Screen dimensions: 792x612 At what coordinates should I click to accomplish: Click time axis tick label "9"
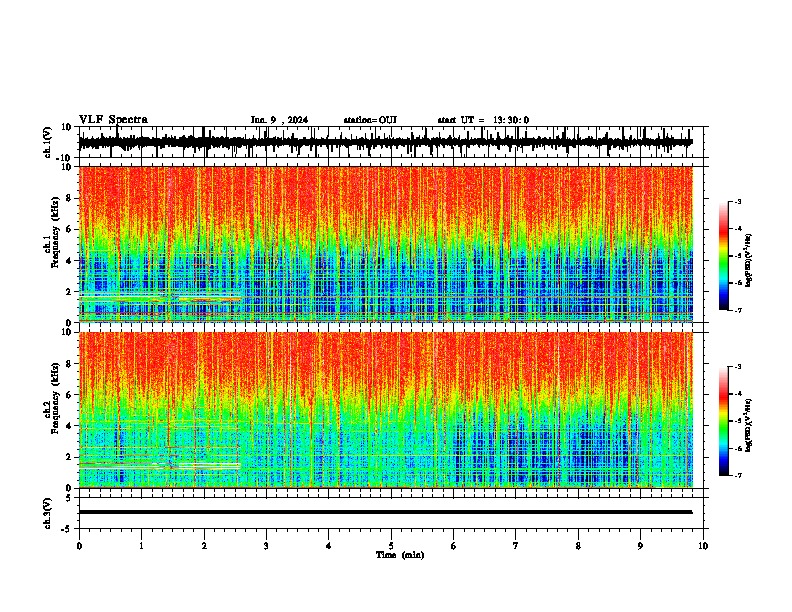tap(640, 546)
